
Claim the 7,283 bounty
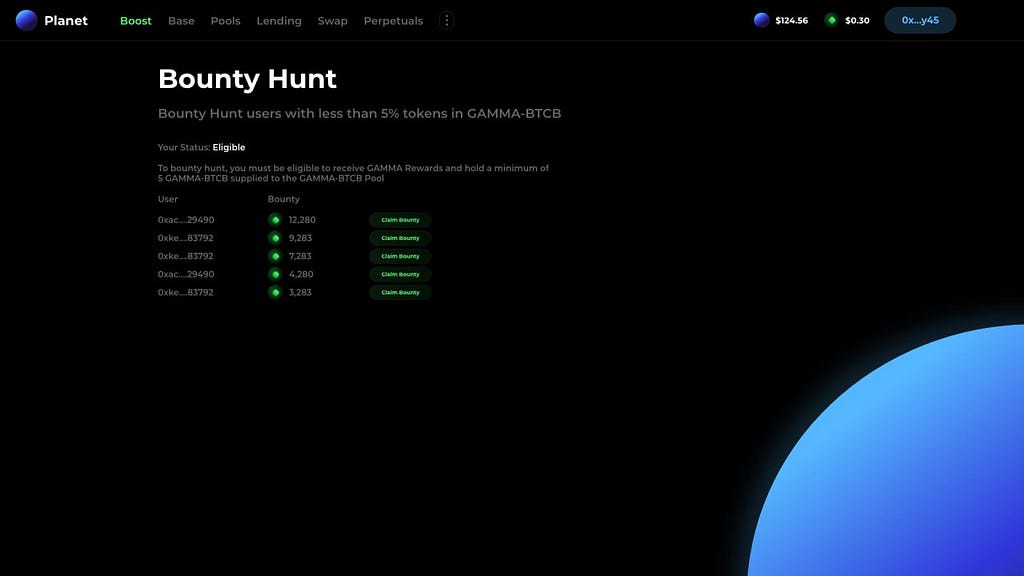[400, 257]
